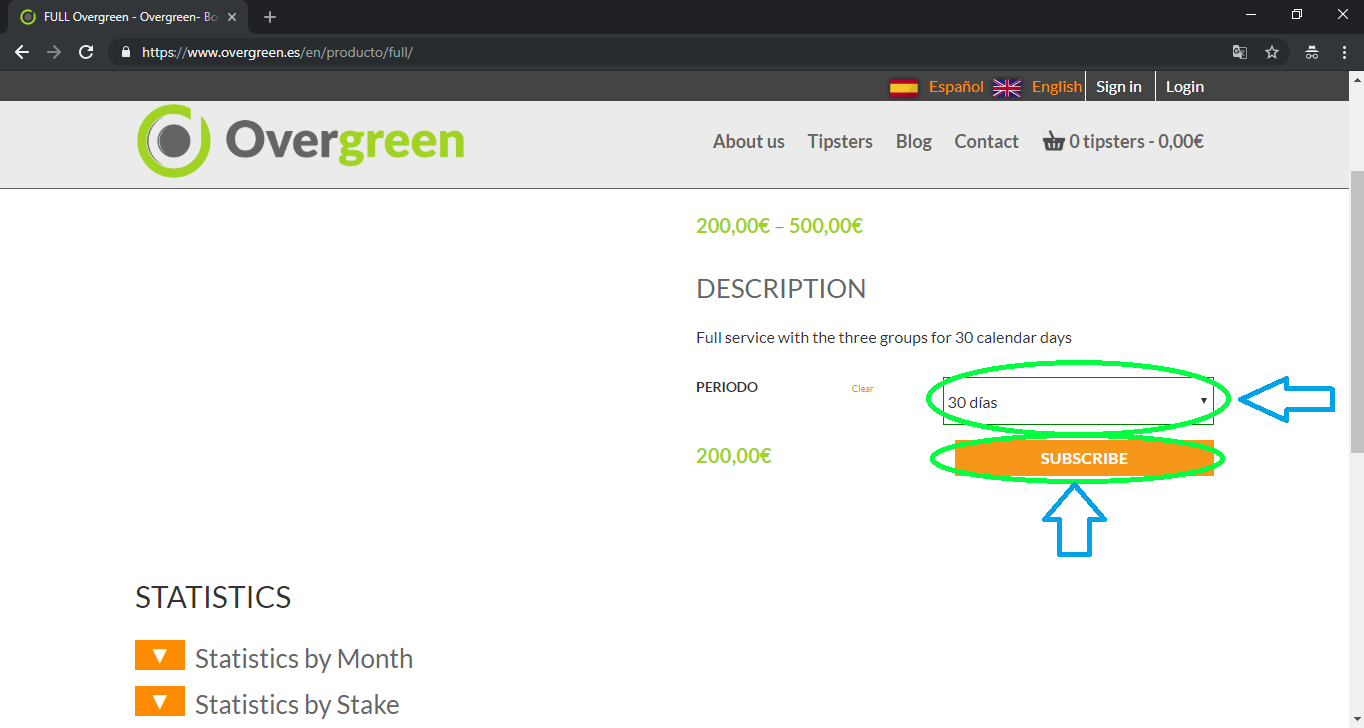Bookmark this page with star icon

click(1272, 52)
